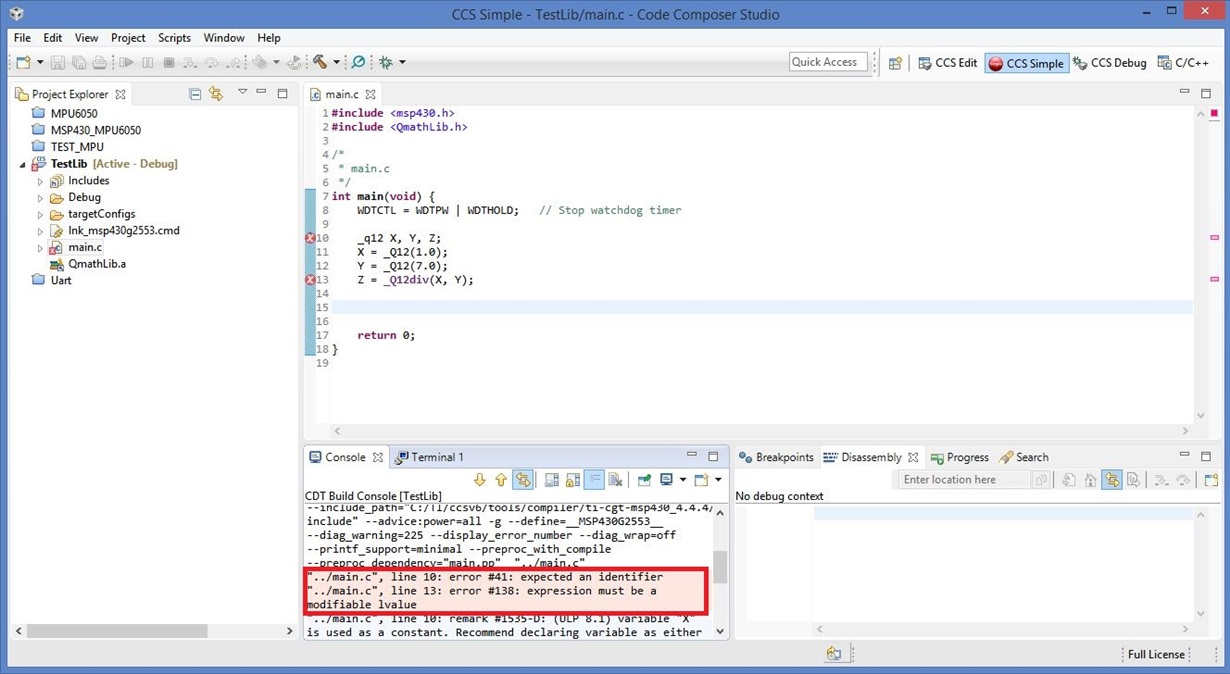Open the Scripts menu
This screenshot has height=674, width=1230.
(x=174, y=38)
